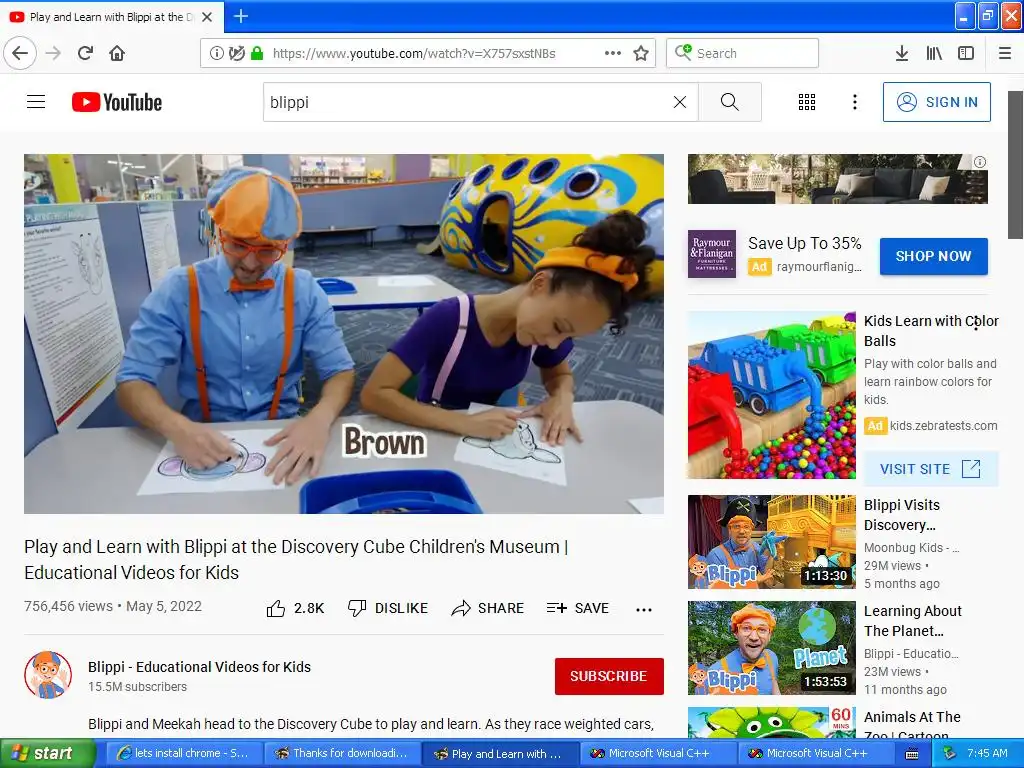The height and width of the screenshot is (768, 1024).
Task: Switch to lets install chrome taskbar item
Action: [183, 754]
